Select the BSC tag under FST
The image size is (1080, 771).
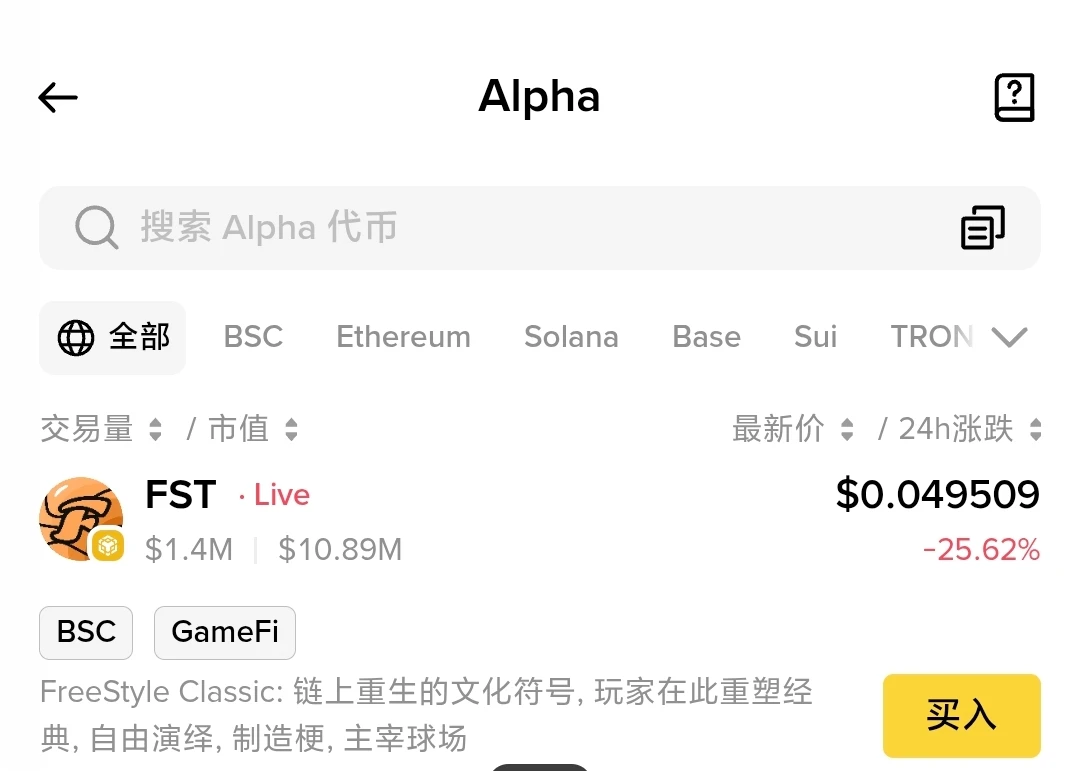pos(85,632)
